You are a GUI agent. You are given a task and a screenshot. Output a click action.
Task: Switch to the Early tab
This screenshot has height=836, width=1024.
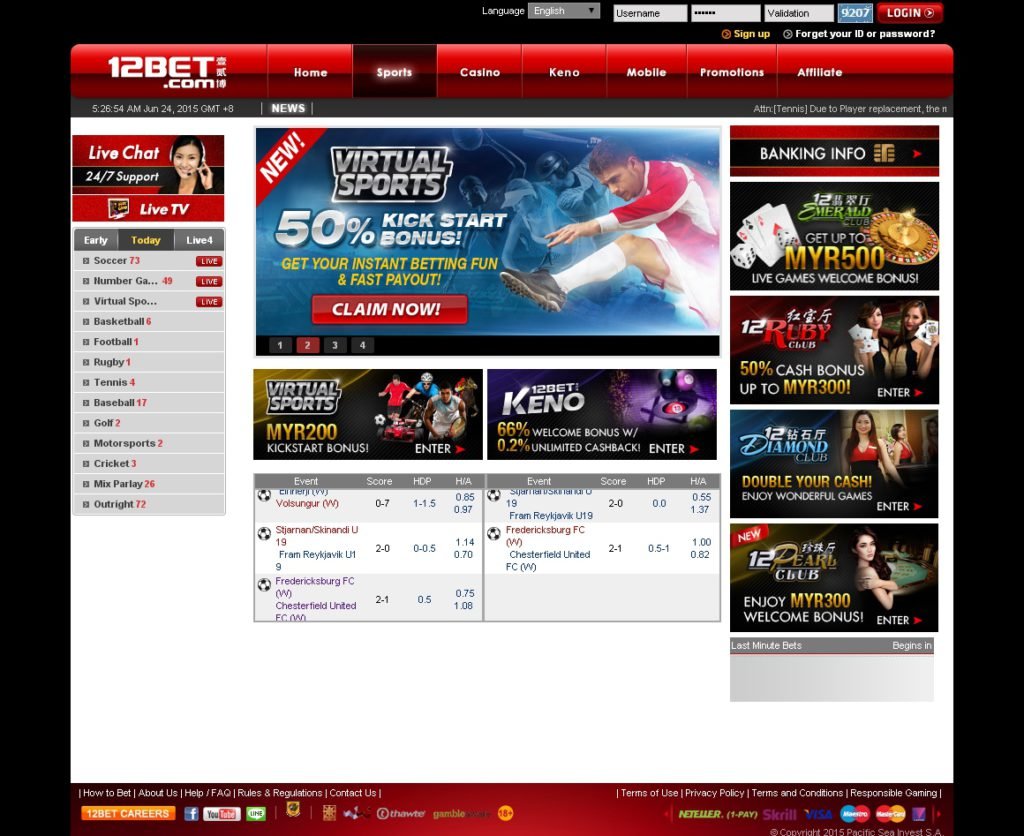click(95, 240)
